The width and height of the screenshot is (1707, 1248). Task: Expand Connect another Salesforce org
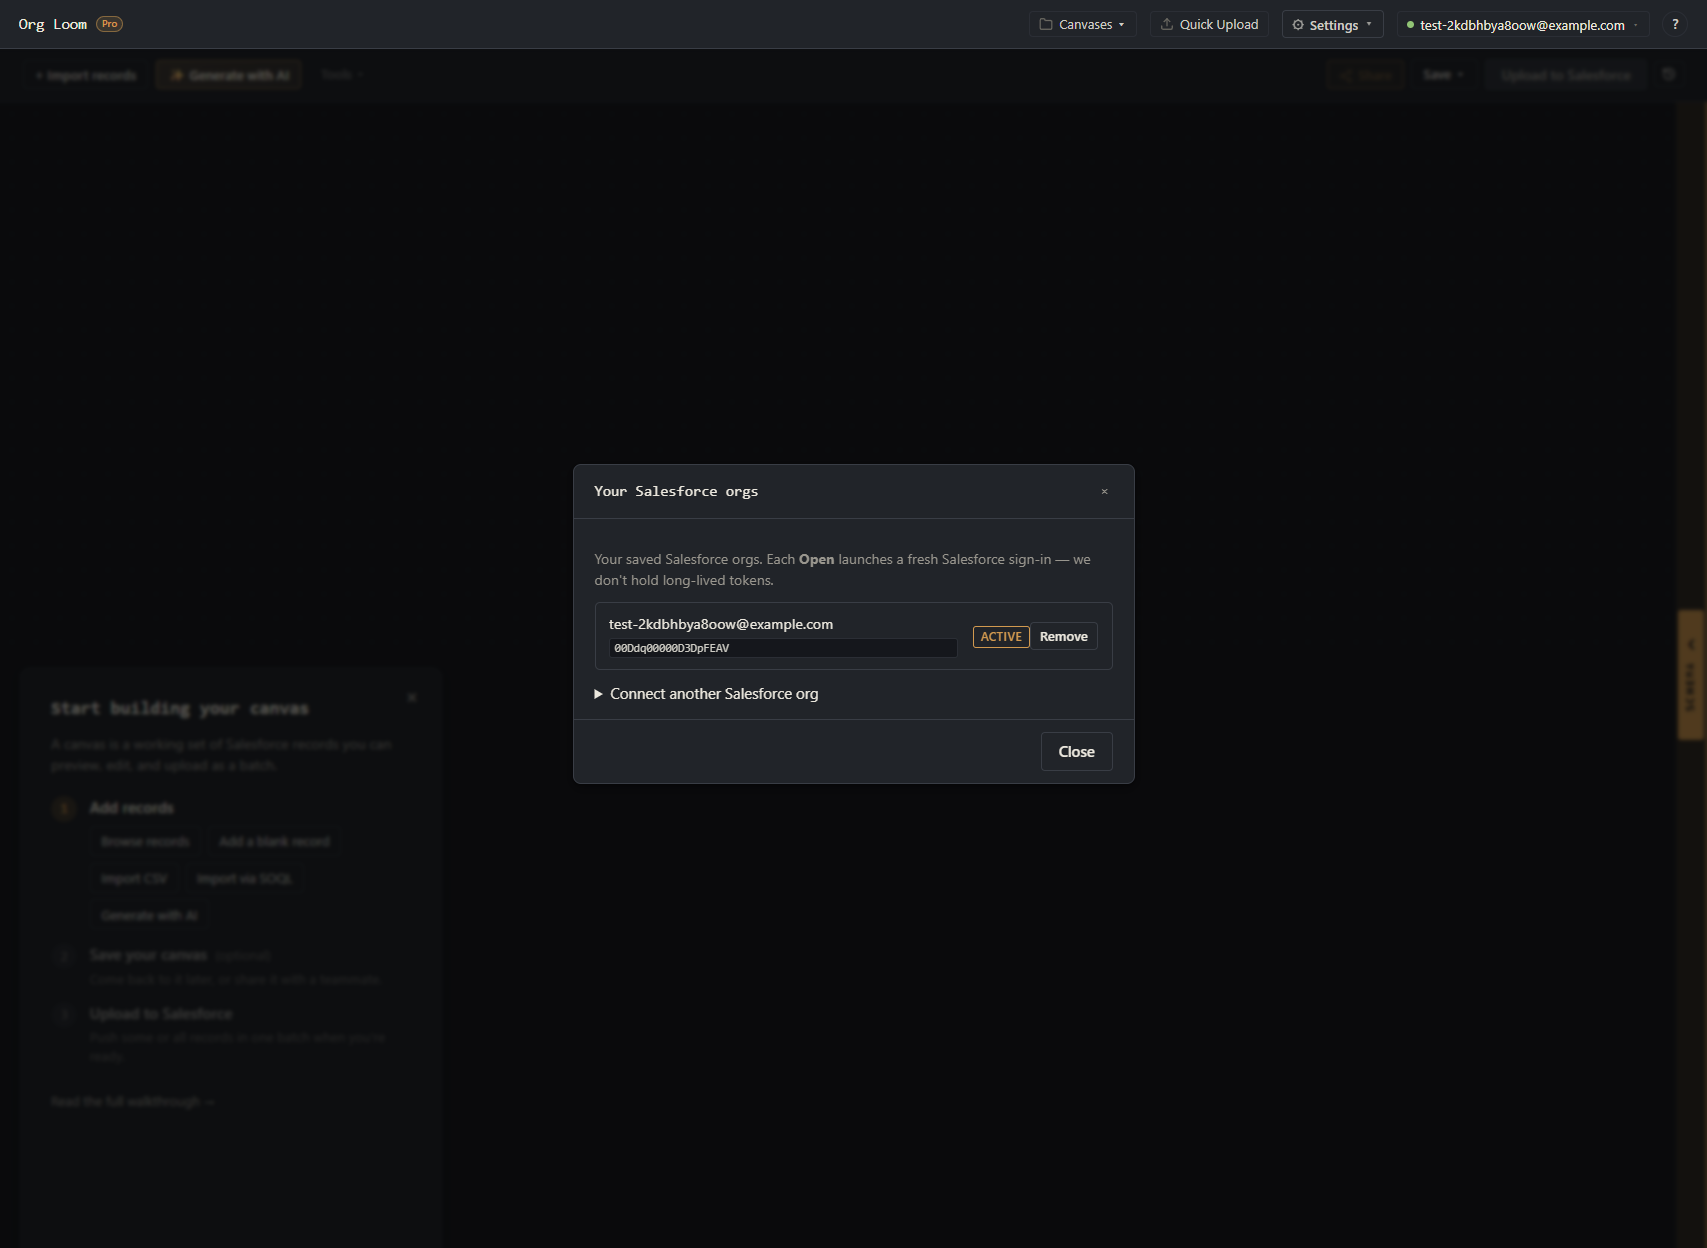[707, 694]
